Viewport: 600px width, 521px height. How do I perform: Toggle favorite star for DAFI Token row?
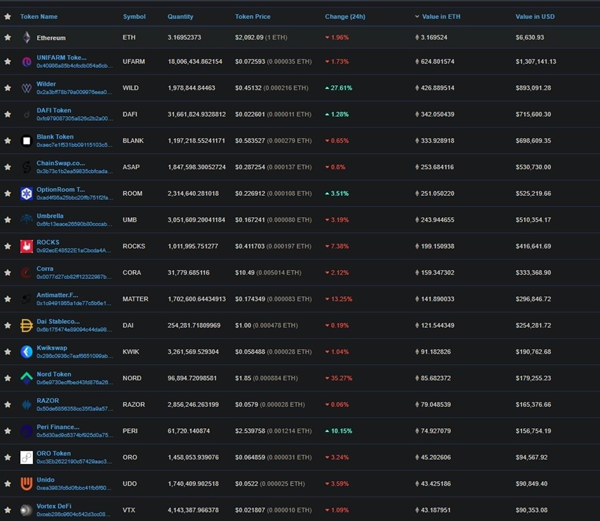click(8, 114)
